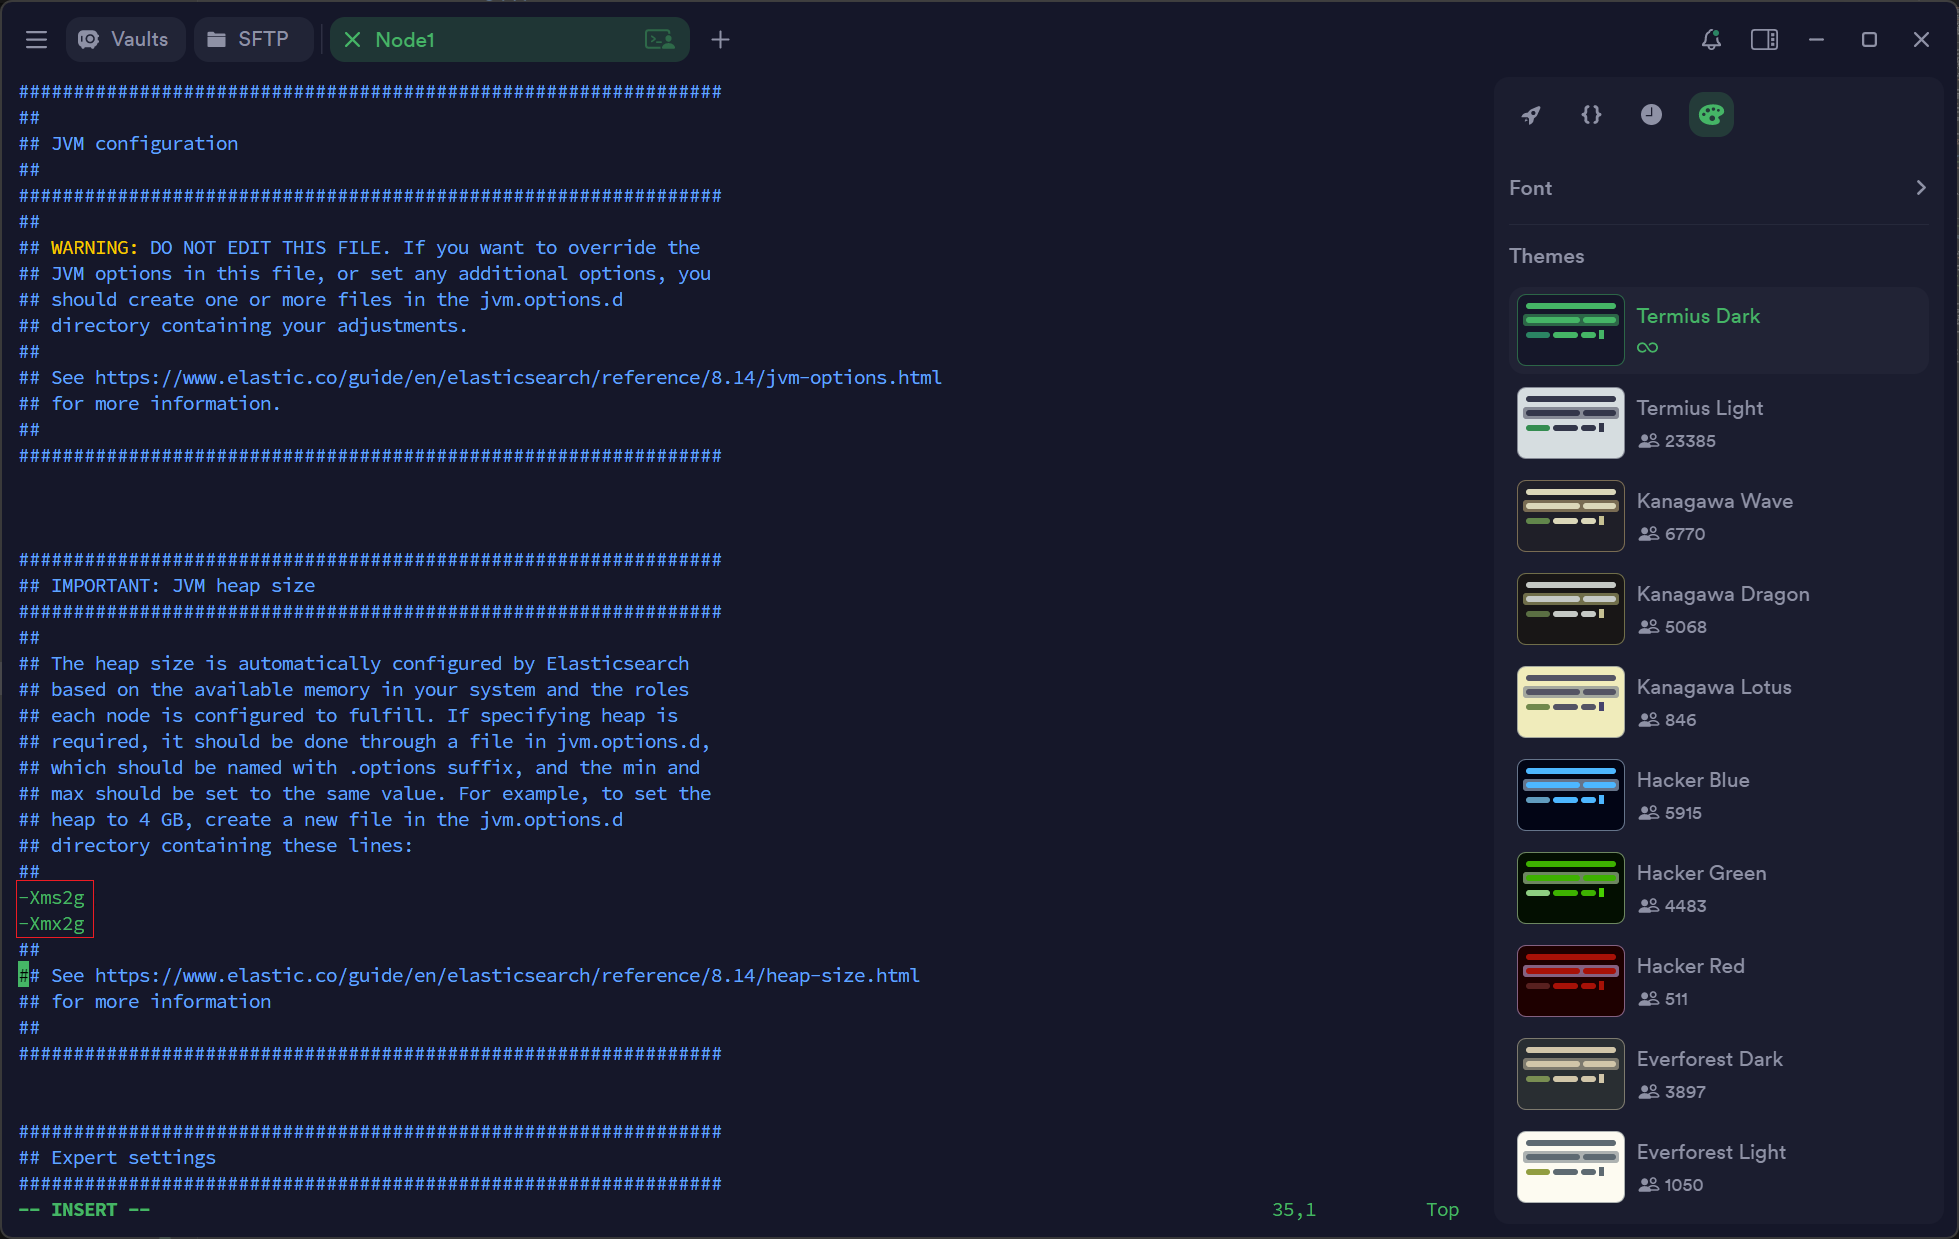Viewport: 1959px width, 1239px height.
Task: Open the snippets curly braces icon
Action: tap(1591, 115)
